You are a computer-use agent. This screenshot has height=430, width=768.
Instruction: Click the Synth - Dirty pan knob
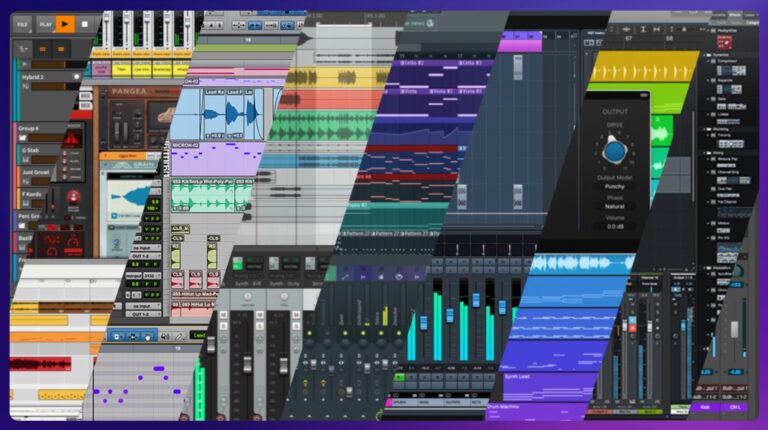(x=284, y=297)
